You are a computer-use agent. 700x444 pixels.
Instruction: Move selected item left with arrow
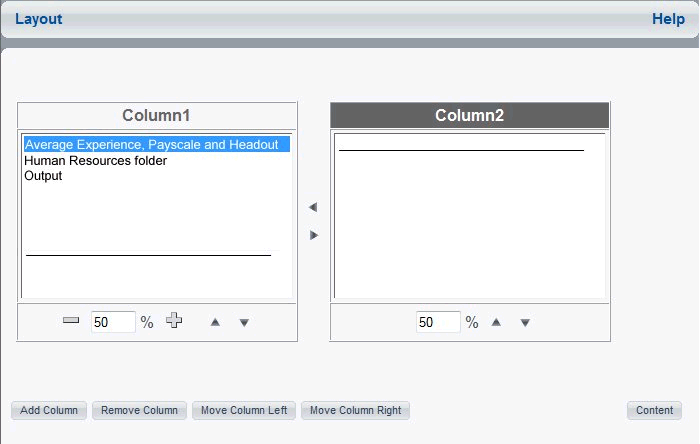click(x=313, y=207)
